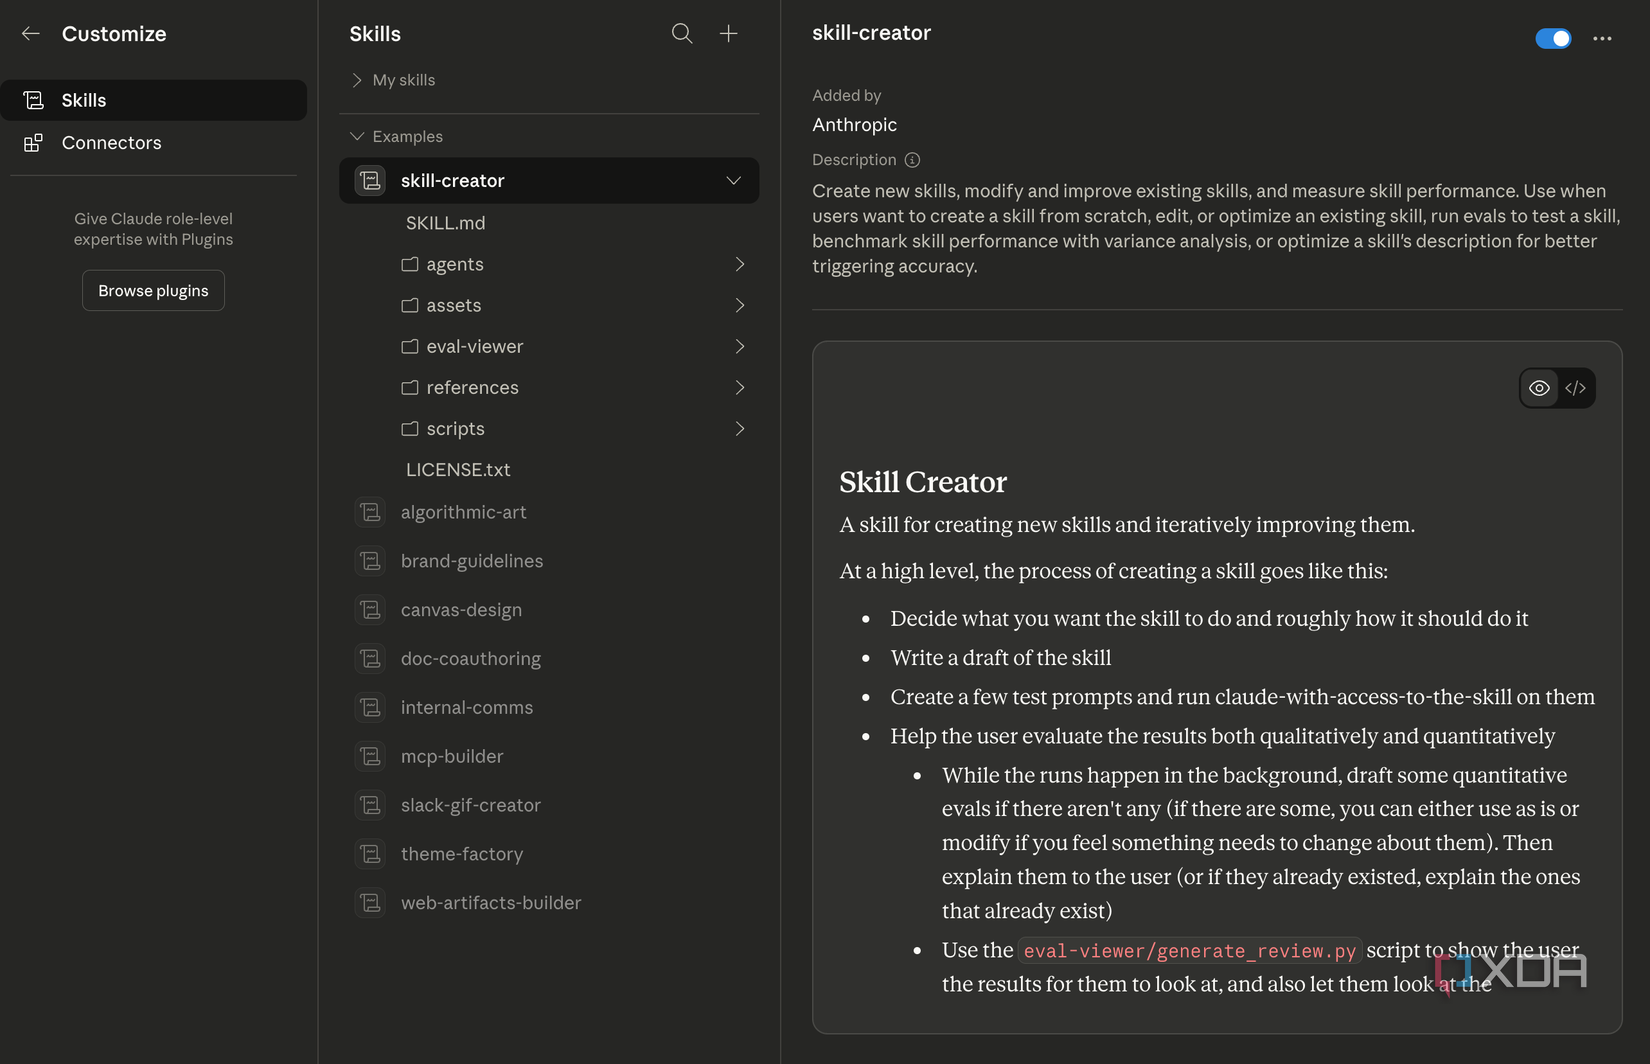Image resolution: width=1650 pixels, height=1064 pixels.
Task: Select the algorithmic-art skill icon
Action: click(x=371, y=512)
